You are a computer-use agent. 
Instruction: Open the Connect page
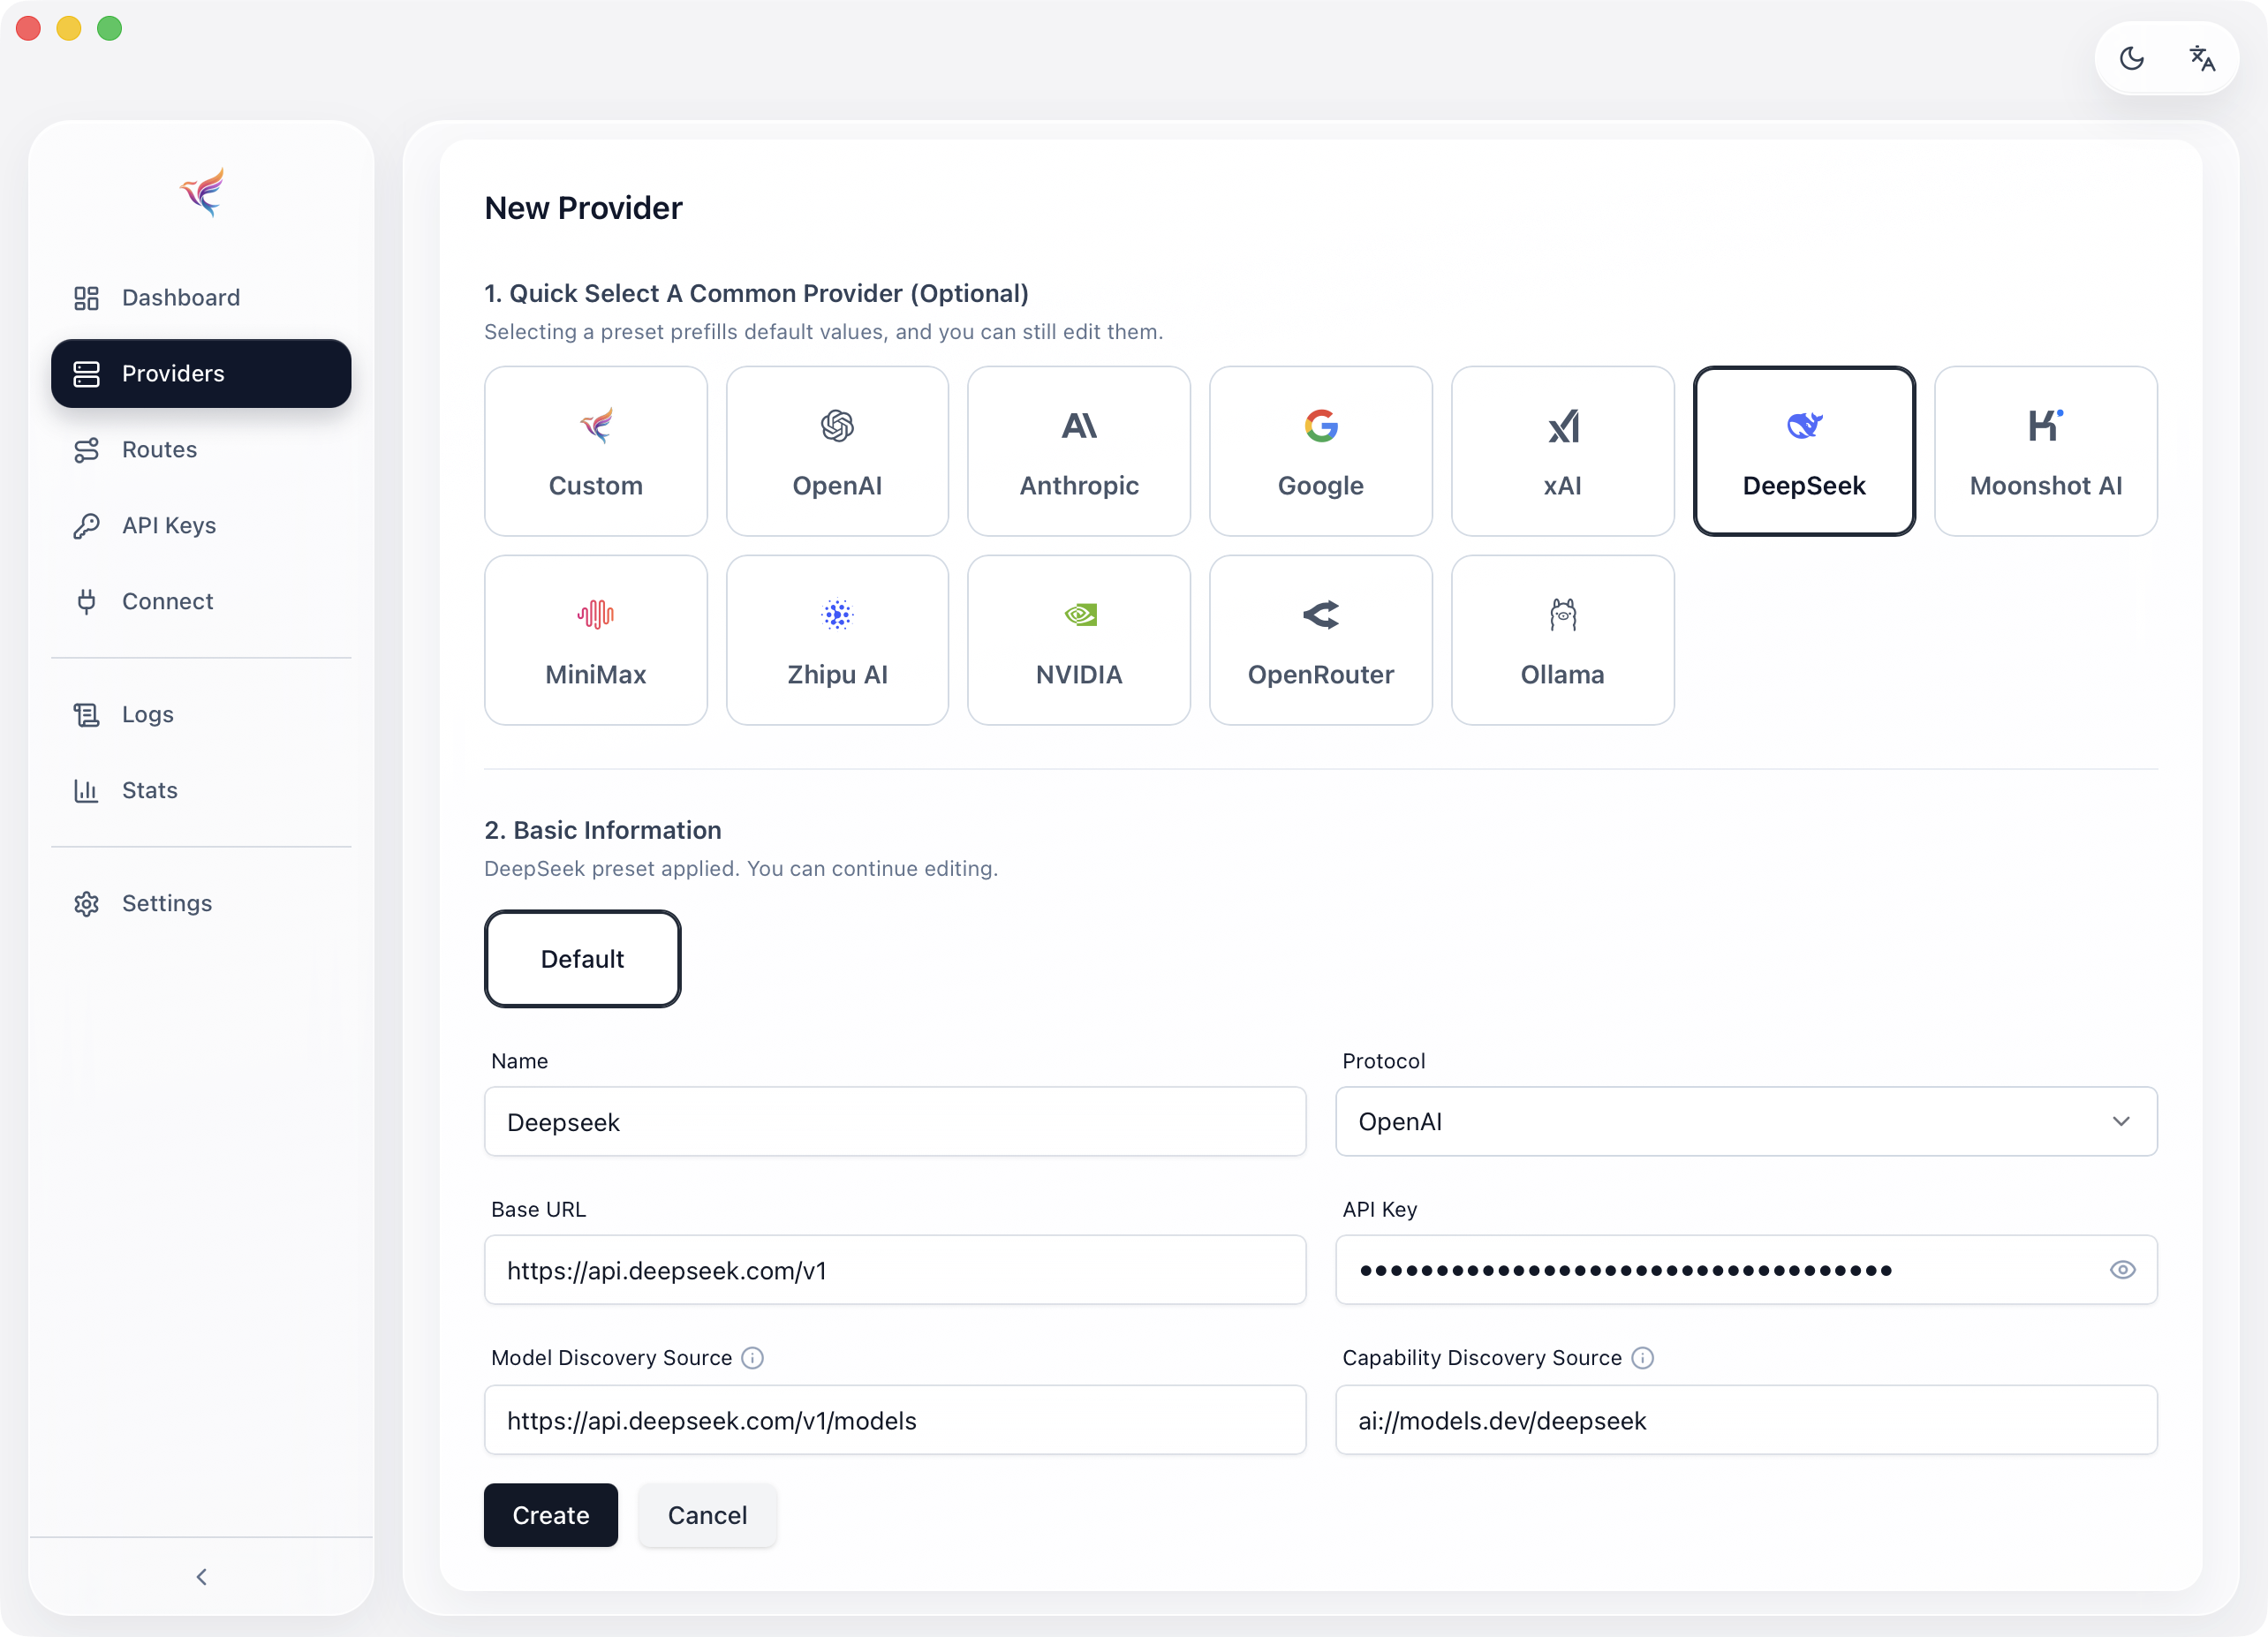[201, 601]
